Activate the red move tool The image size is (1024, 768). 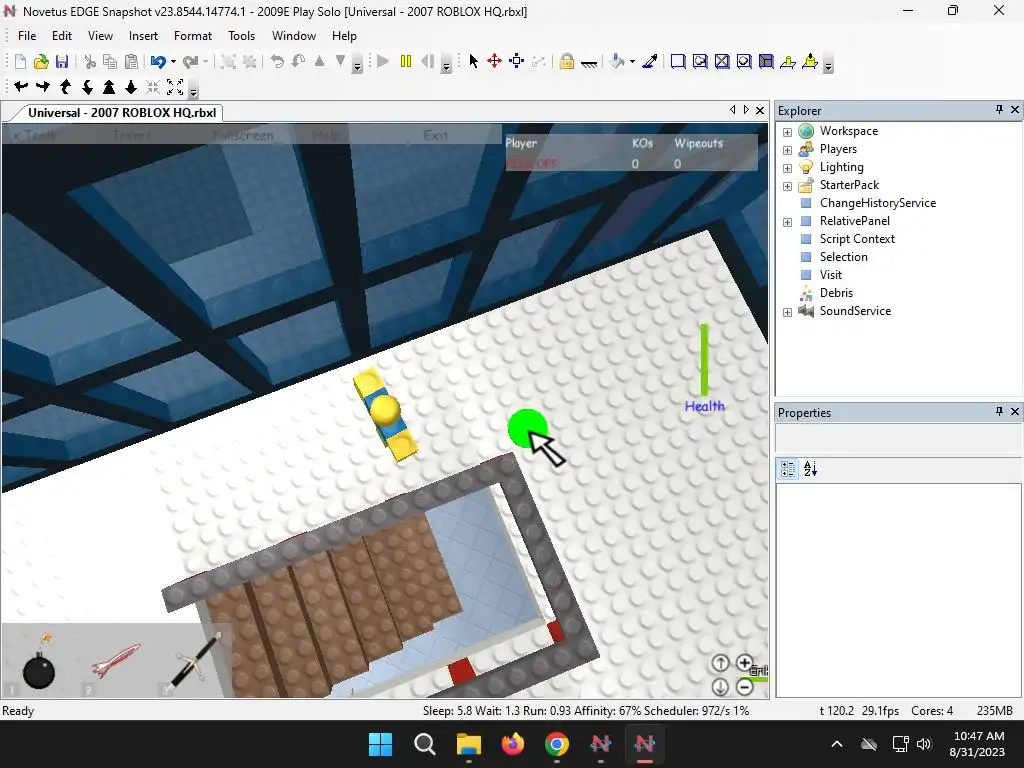[494, 61]
